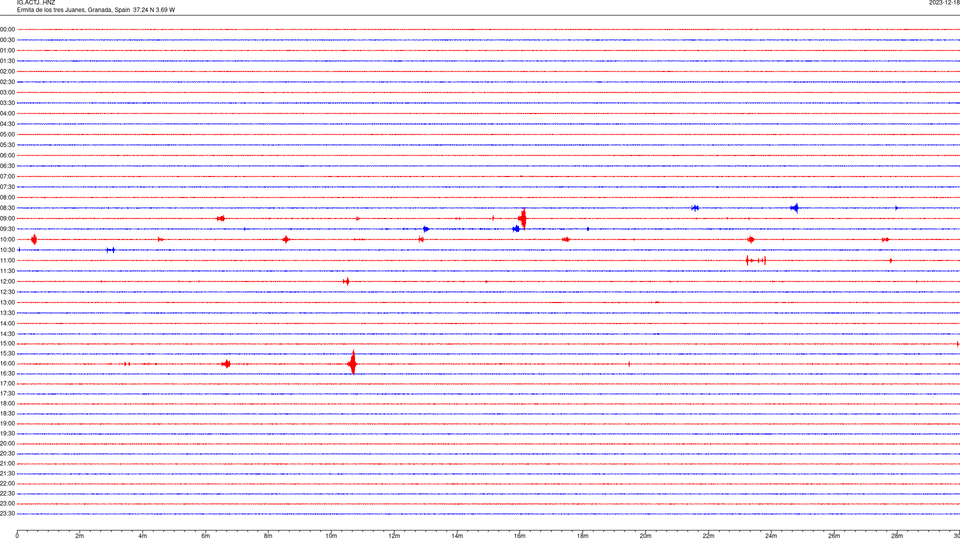Click the 26m tick label on time axis
960x540 pixels.
coord(834,536)
